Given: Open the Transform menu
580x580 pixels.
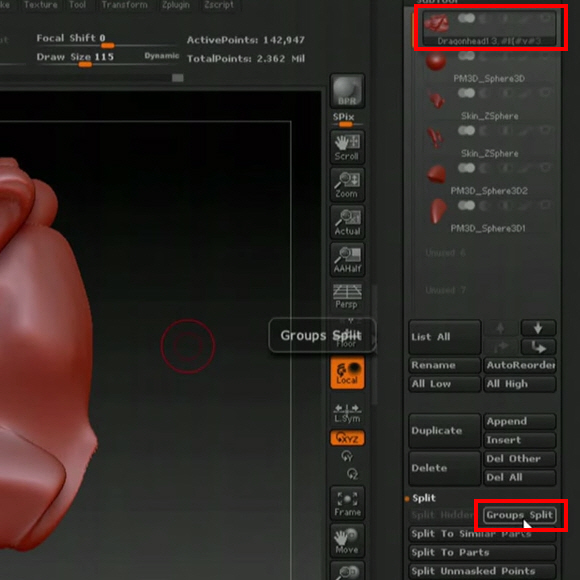Looking at the screenshot, I should pos(125,5).
